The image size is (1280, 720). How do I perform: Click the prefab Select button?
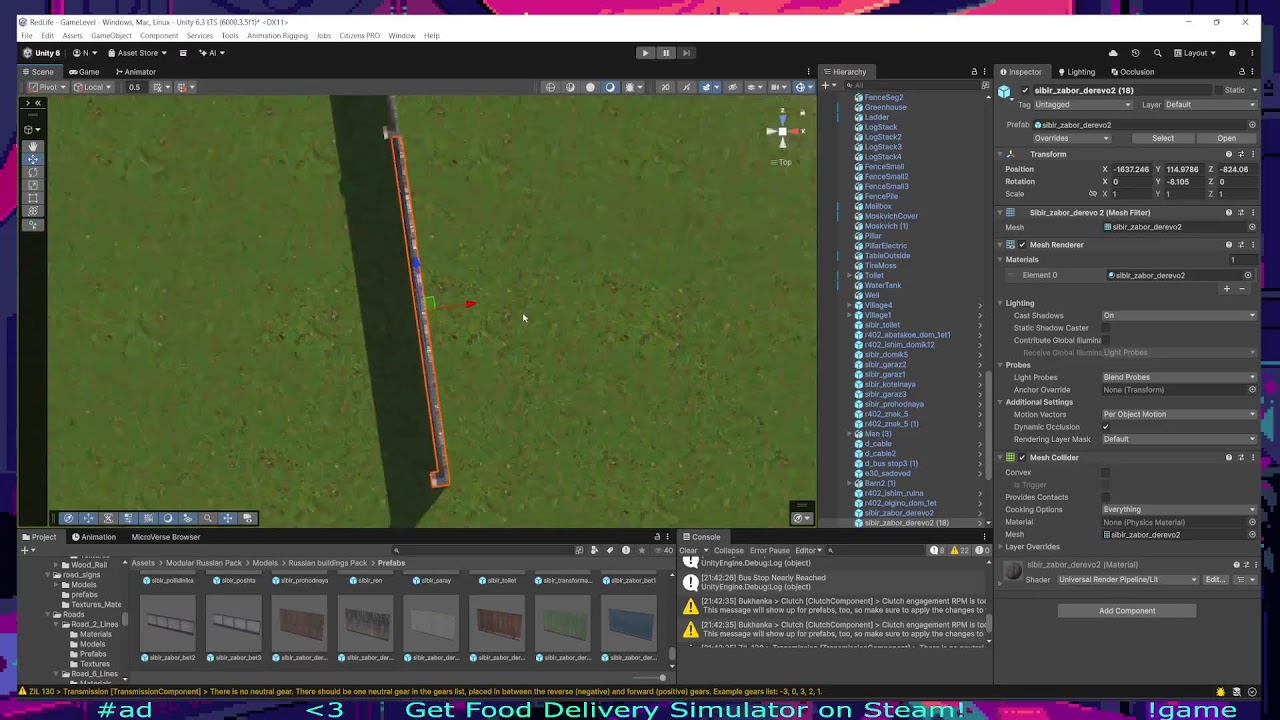click(x=1163, y=138)
